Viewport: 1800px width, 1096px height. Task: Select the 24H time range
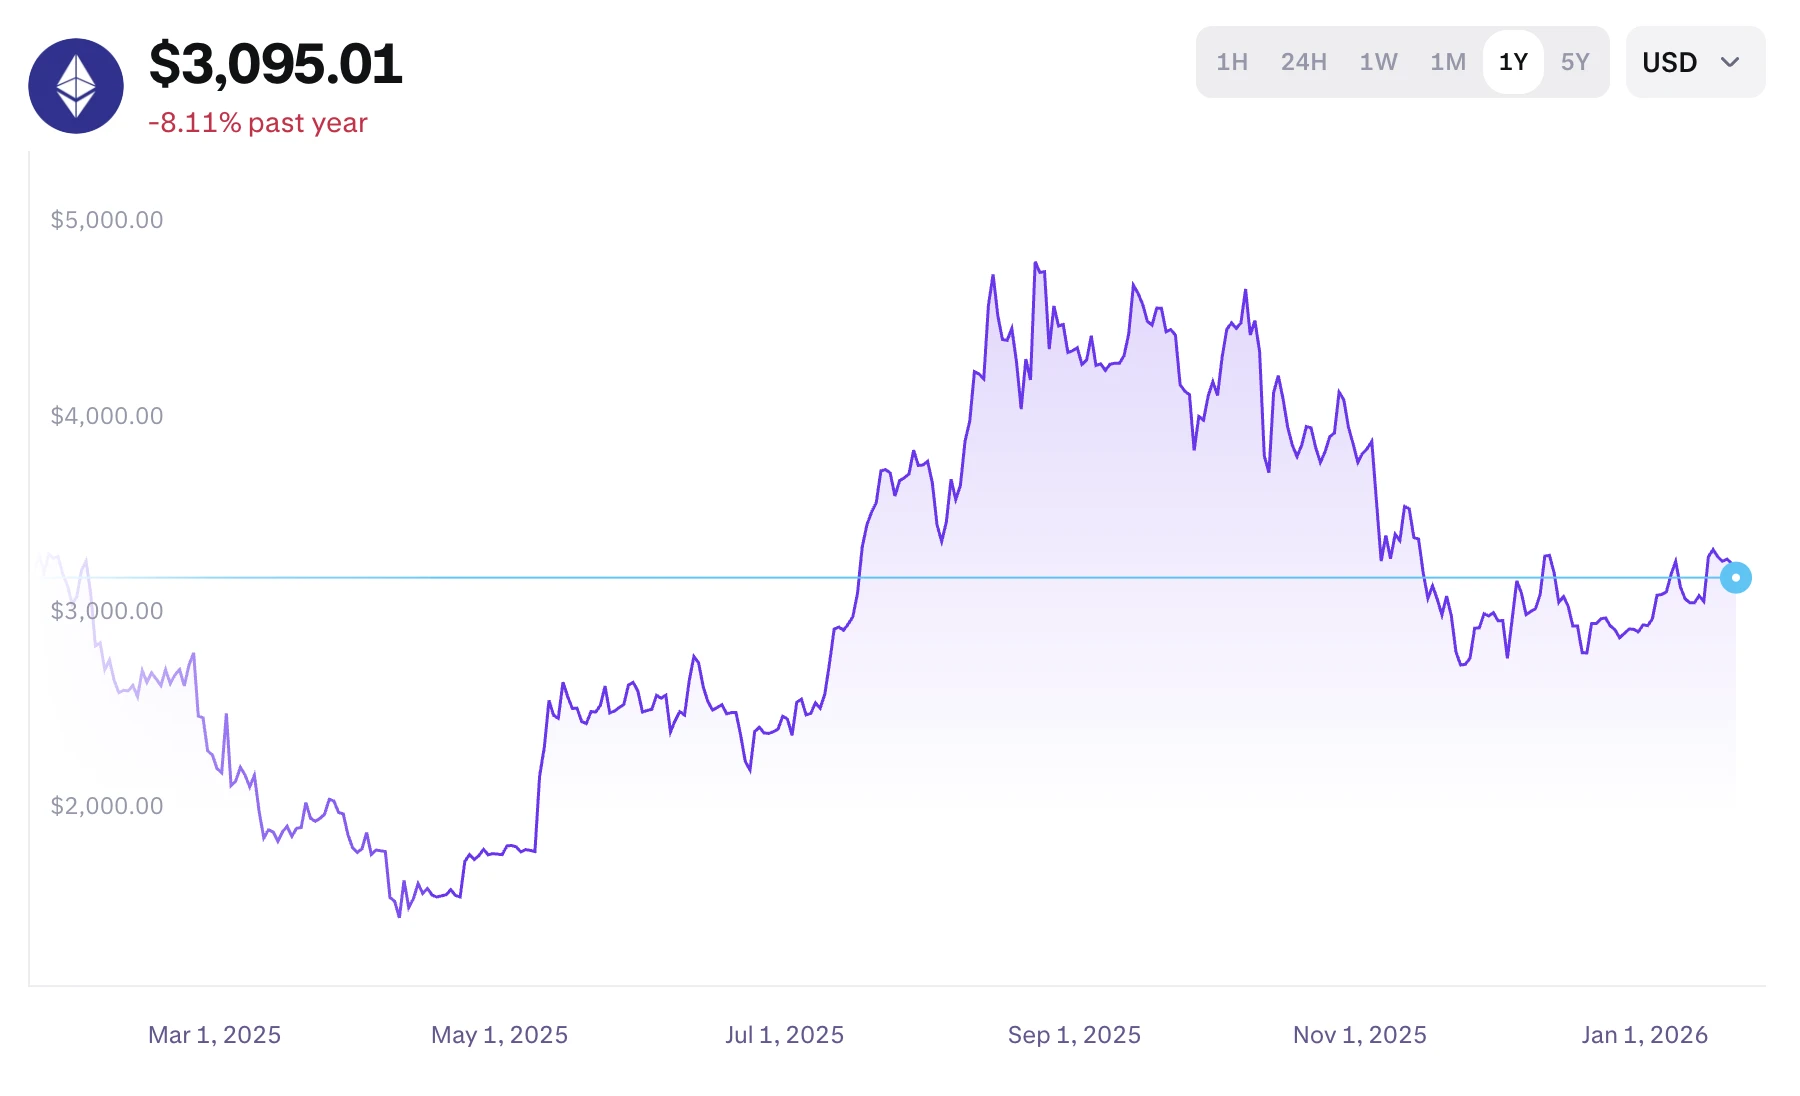[1304, 62]
